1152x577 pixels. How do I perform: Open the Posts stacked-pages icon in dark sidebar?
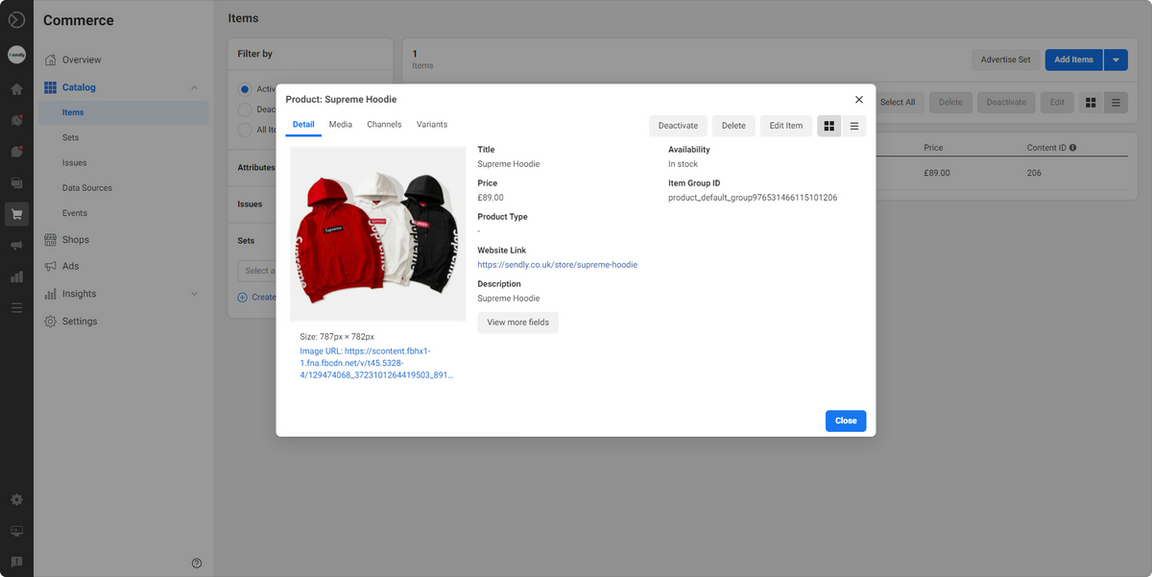(16, 183)
